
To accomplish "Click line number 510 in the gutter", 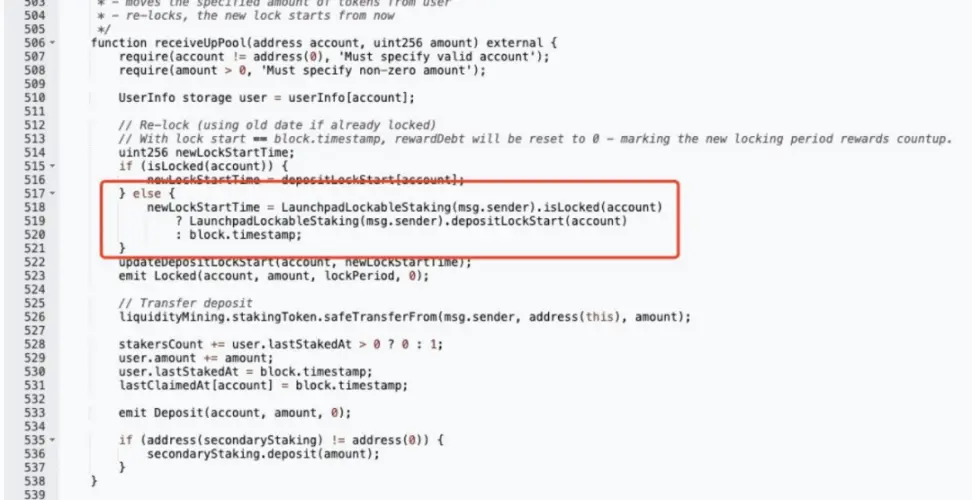I will coord(34,98).
